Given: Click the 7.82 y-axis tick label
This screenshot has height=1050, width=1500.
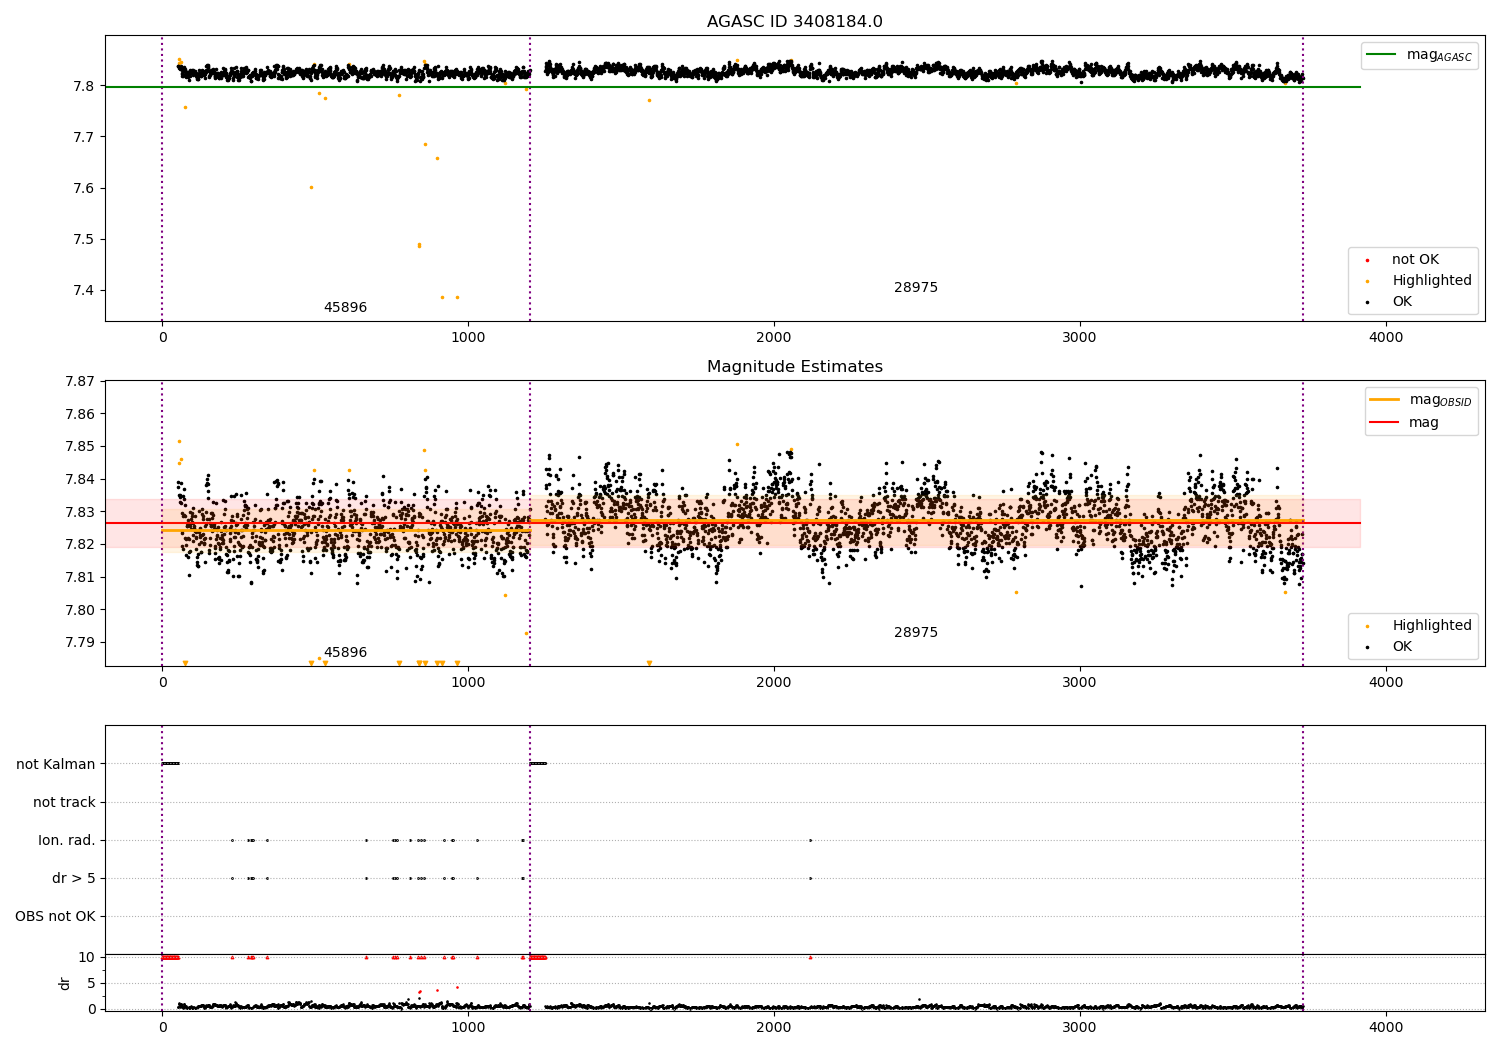Looking at the screenshot, I should click(80, 545).
